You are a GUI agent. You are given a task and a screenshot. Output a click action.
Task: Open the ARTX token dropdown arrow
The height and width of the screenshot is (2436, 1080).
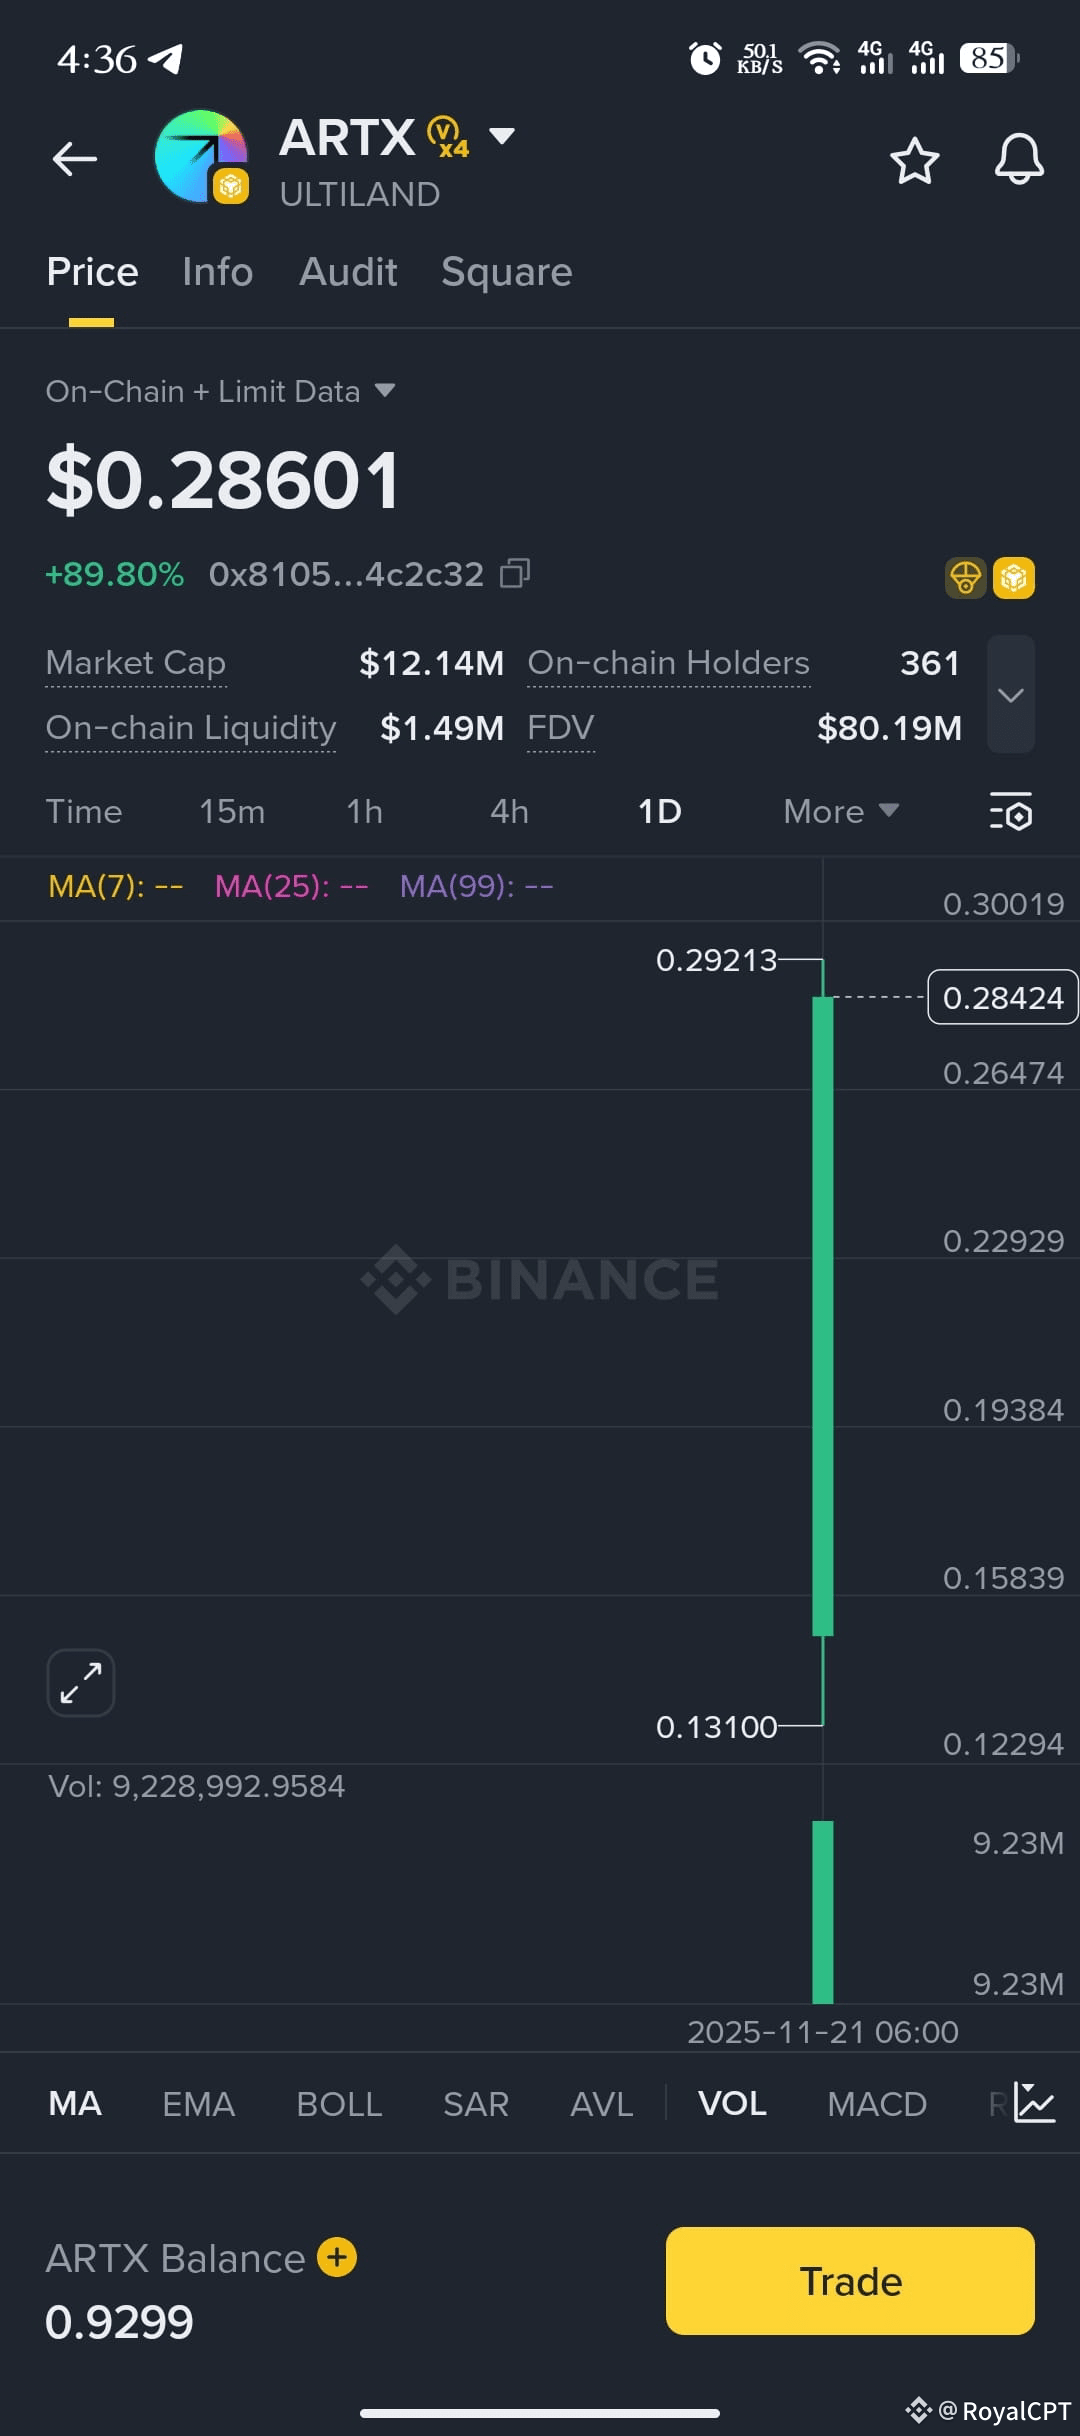pos(501,135)
